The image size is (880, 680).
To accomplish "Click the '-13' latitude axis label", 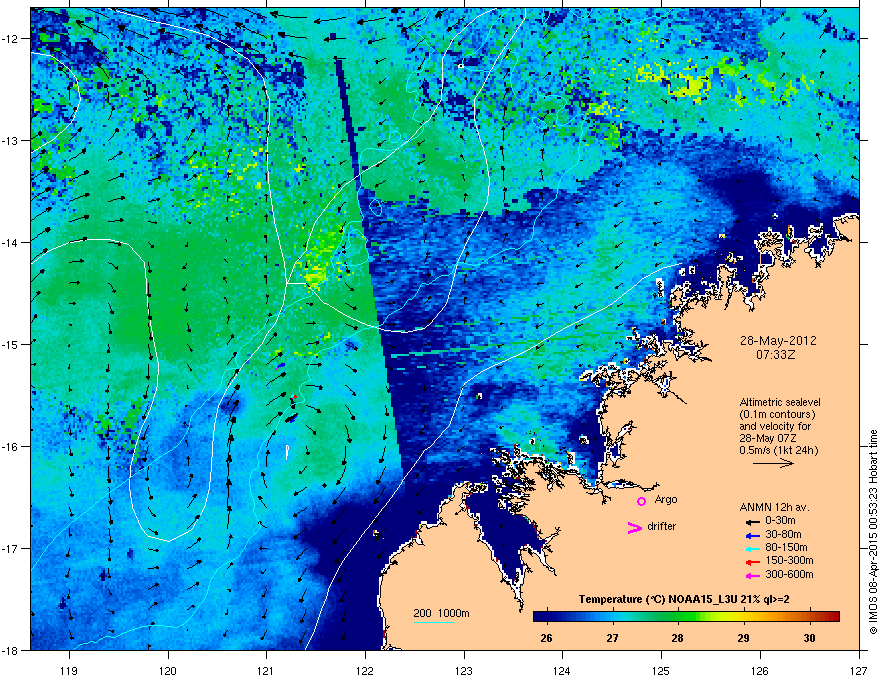I will pos(10,141).
